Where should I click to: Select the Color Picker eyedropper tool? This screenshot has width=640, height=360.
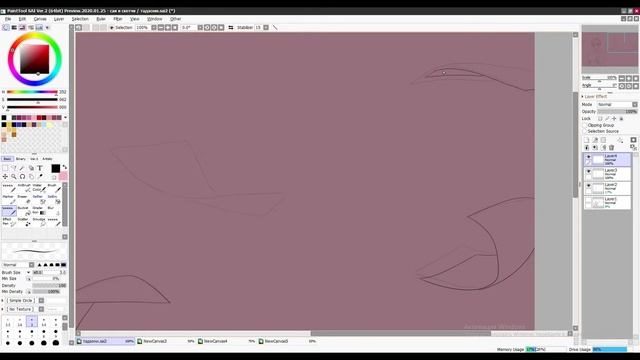(x=40, y=177)
